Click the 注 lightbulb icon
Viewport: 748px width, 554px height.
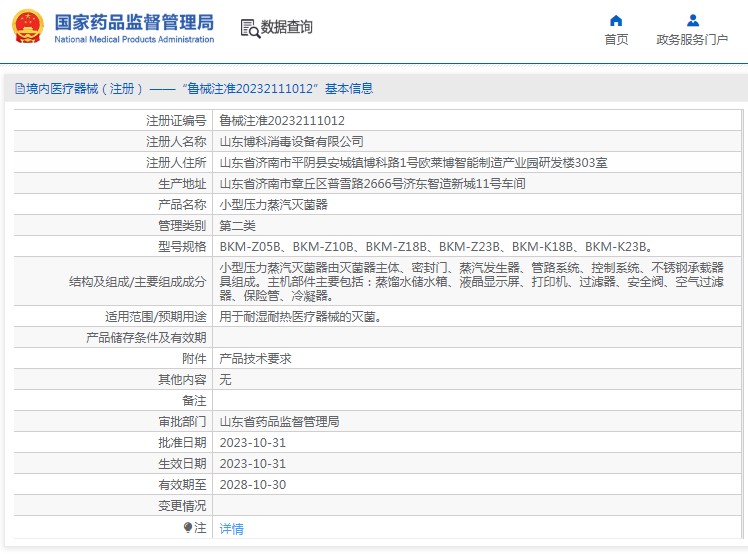(x=187, y=527)
